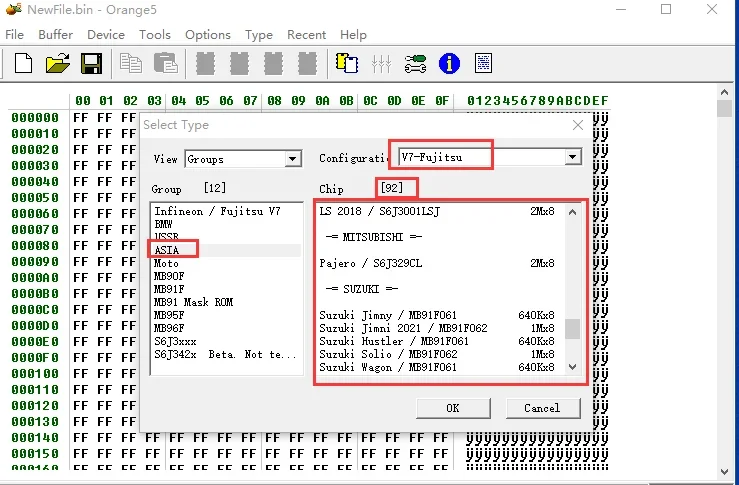Open the blue info icon
This screenshot has height=485, width=739.
449,63
